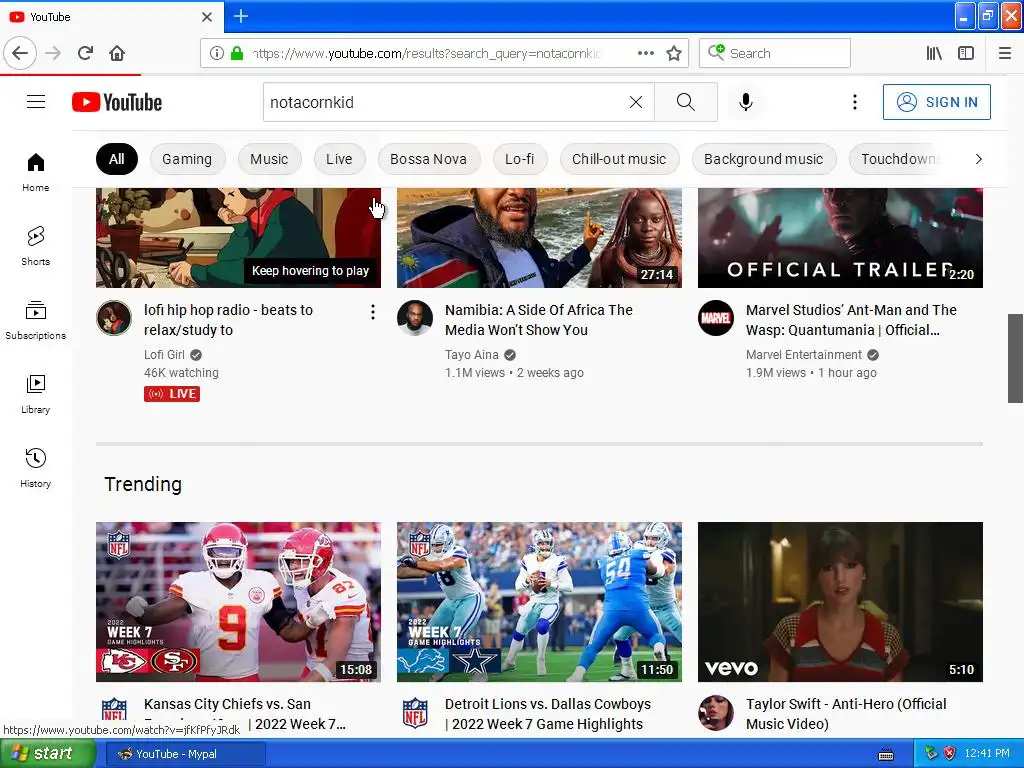The image size is (1024, 768).
Task: Select the Music filter chip
Action: tap(269, 159)
